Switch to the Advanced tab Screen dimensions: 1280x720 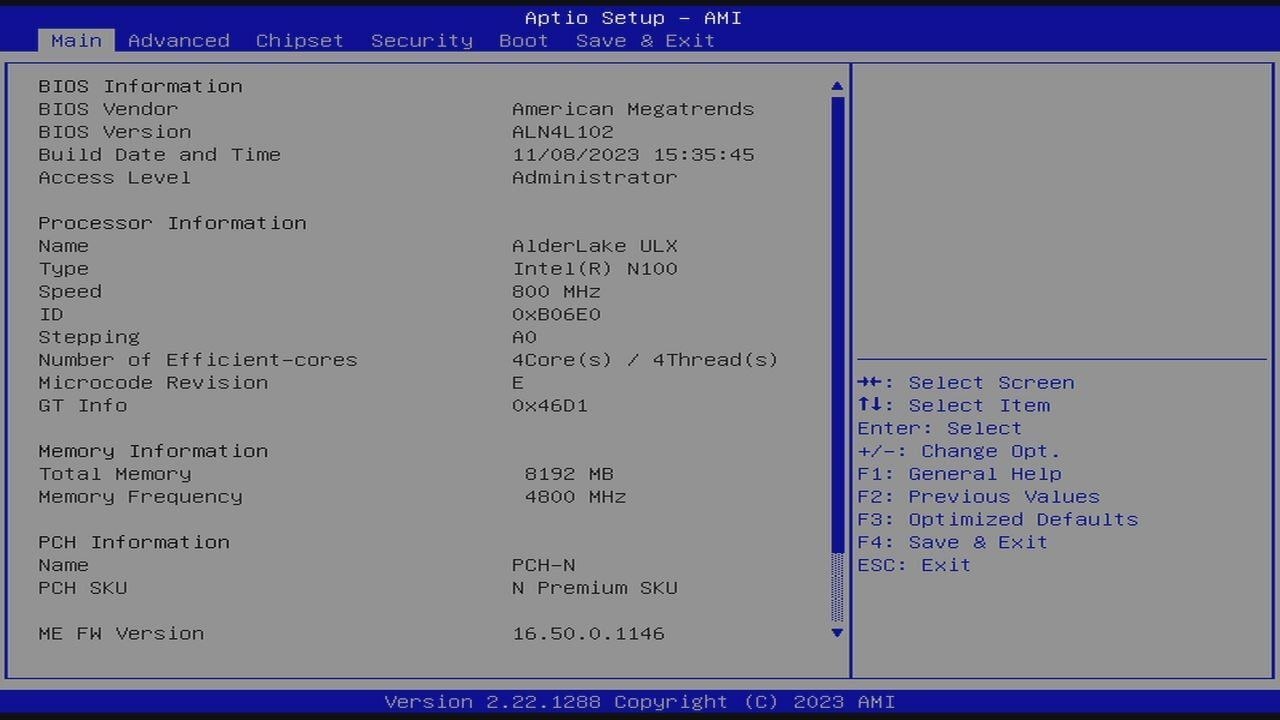point(179,41)
